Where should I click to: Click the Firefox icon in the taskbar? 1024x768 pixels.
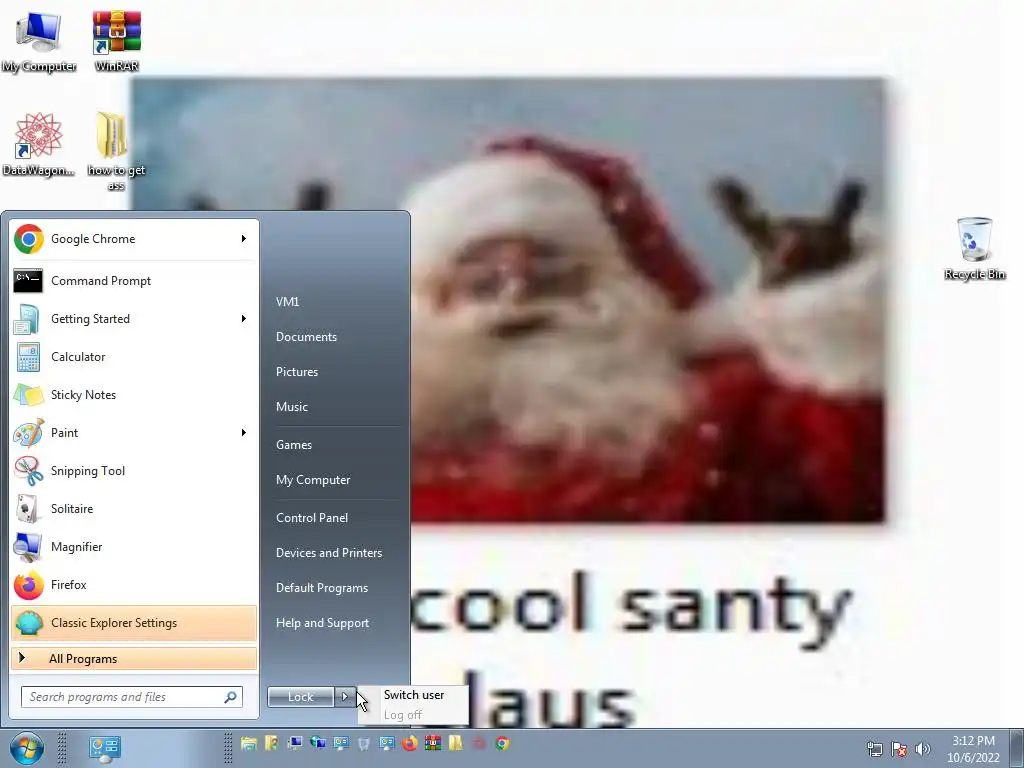(409, 743)
